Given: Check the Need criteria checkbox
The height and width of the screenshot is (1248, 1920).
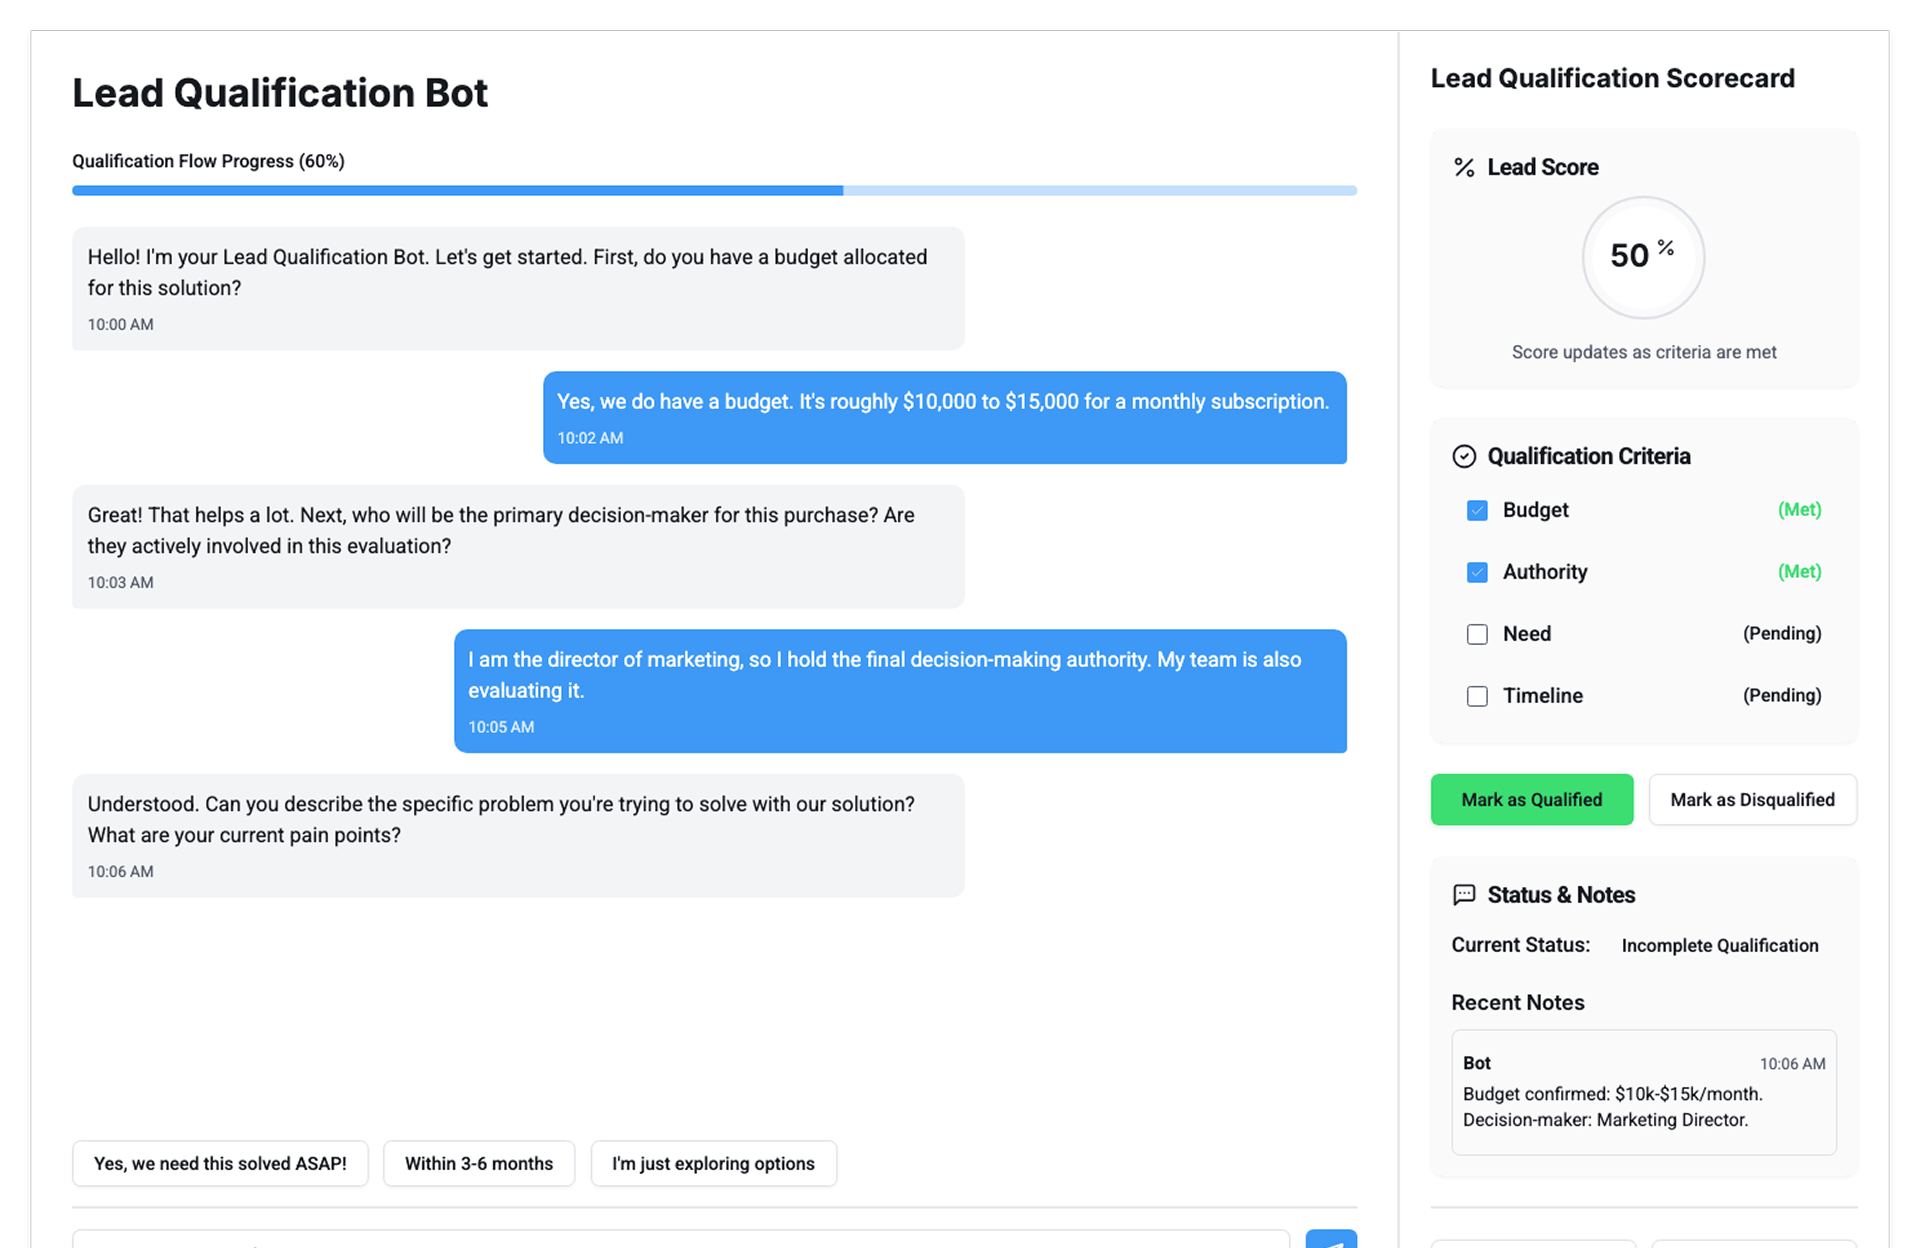Looking at the screenshot, I should pos(1477,635).
